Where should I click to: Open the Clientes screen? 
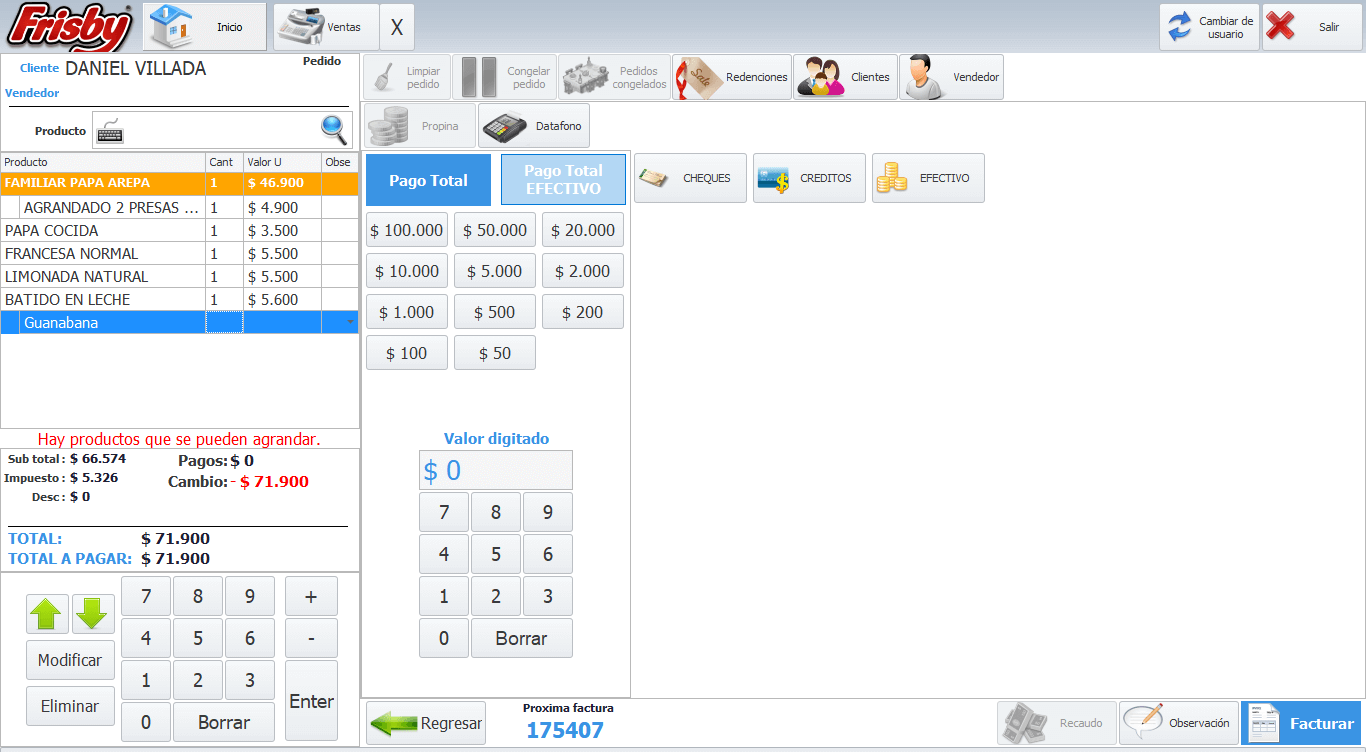click(845, 77)
